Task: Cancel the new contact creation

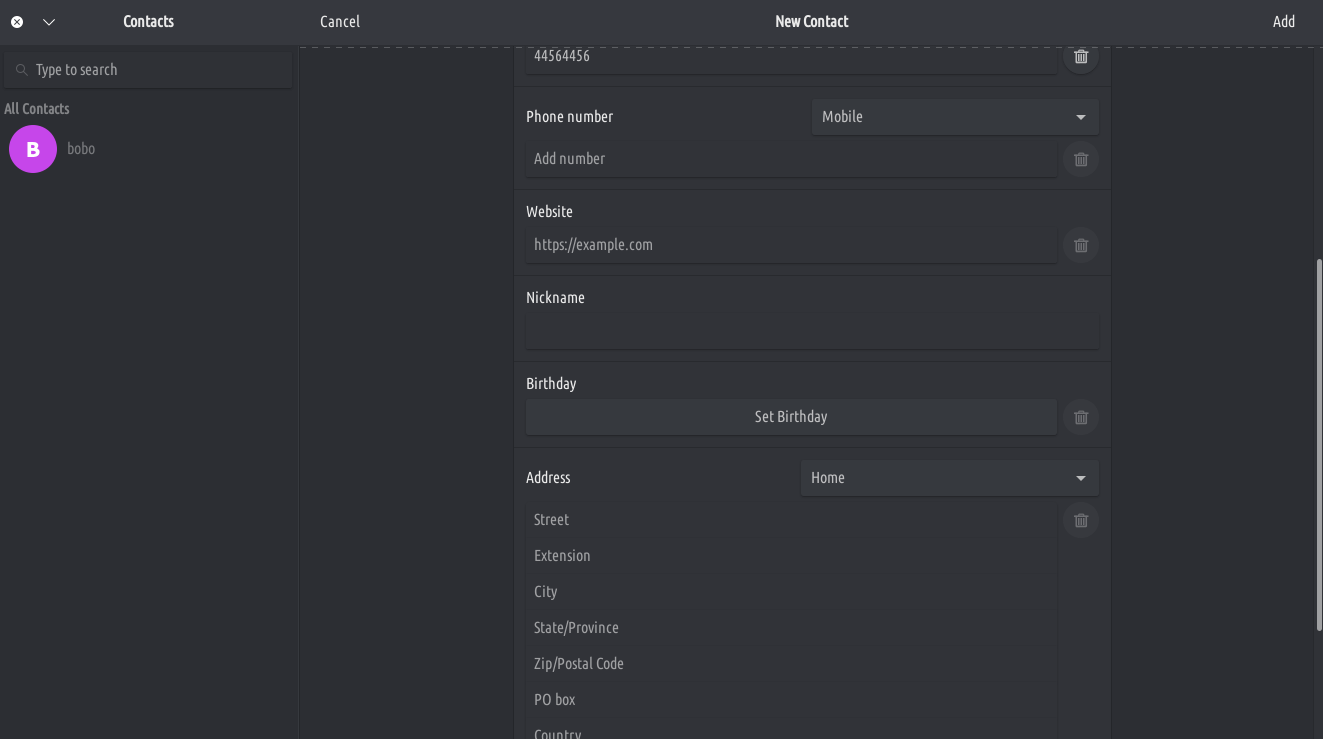Action: click(x=340, y=21)
